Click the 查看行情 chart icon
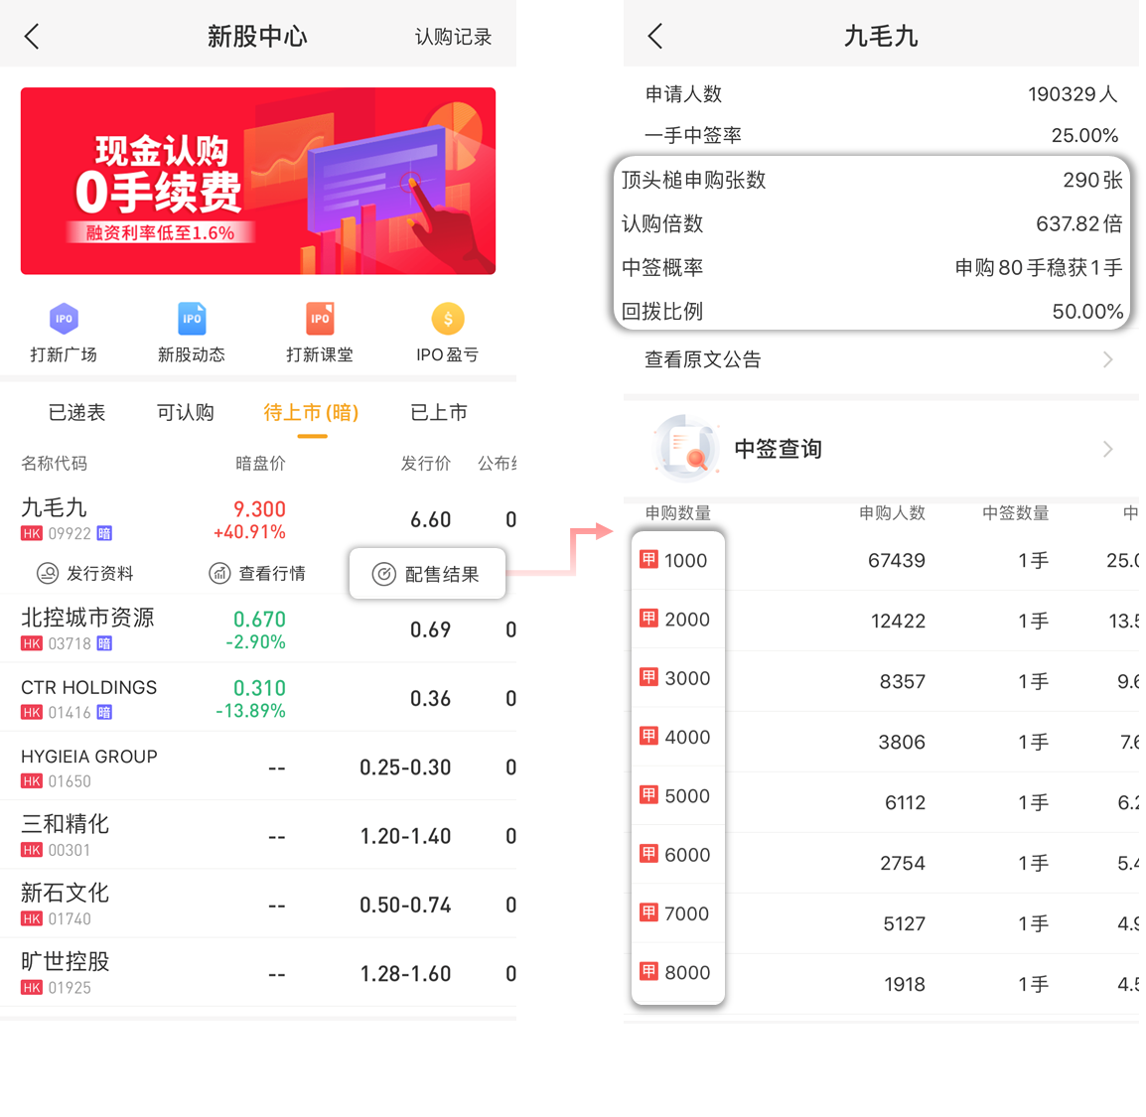Viewport: 1146px width, 1117px height. click(x=219, y=573)
